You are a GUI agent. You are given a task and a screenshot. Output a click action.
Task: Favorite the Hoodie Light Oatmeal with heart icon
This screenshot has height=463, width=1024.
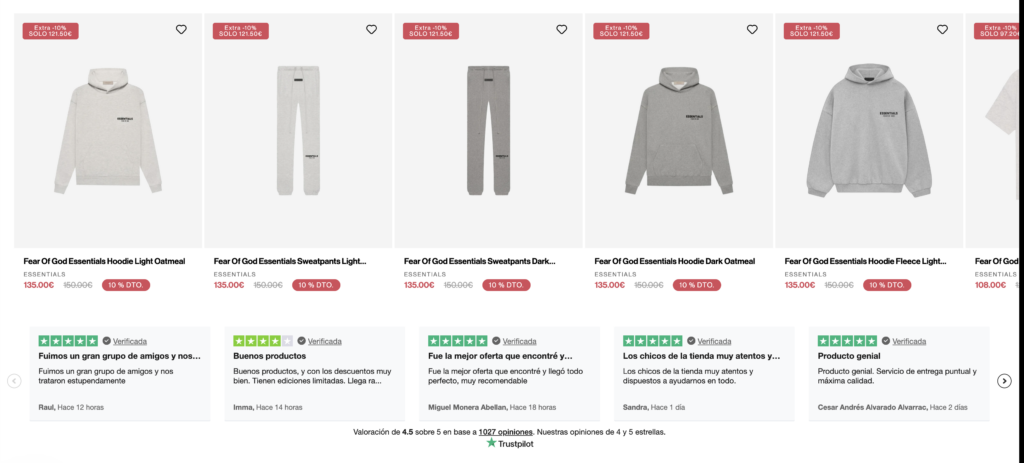[x=181, y=30]
